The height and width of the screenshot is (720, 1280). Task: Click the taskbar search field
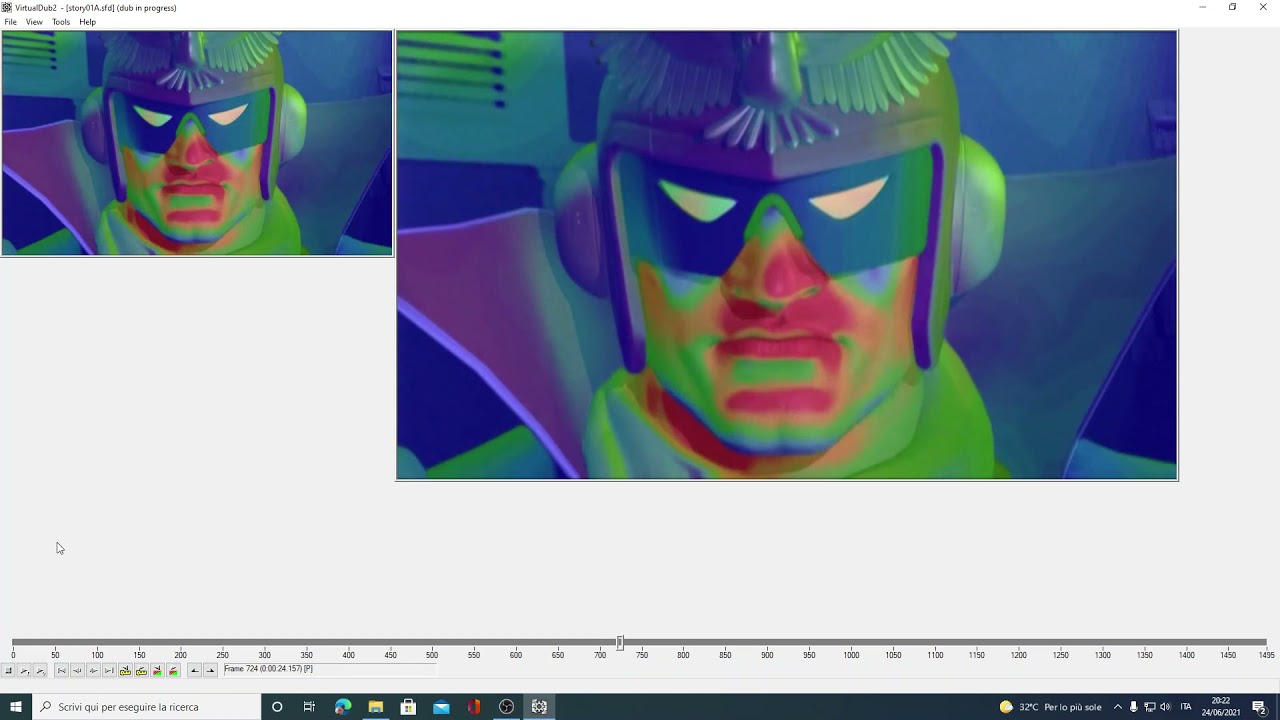[x=147, y=707]
